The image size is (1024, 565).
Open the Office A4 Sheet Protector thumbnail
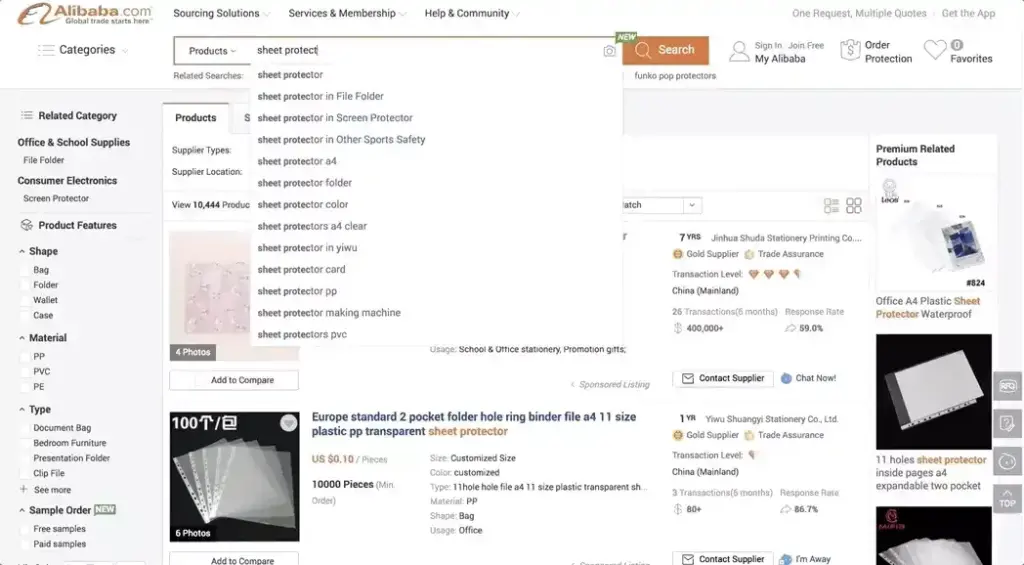pos(933,232)
